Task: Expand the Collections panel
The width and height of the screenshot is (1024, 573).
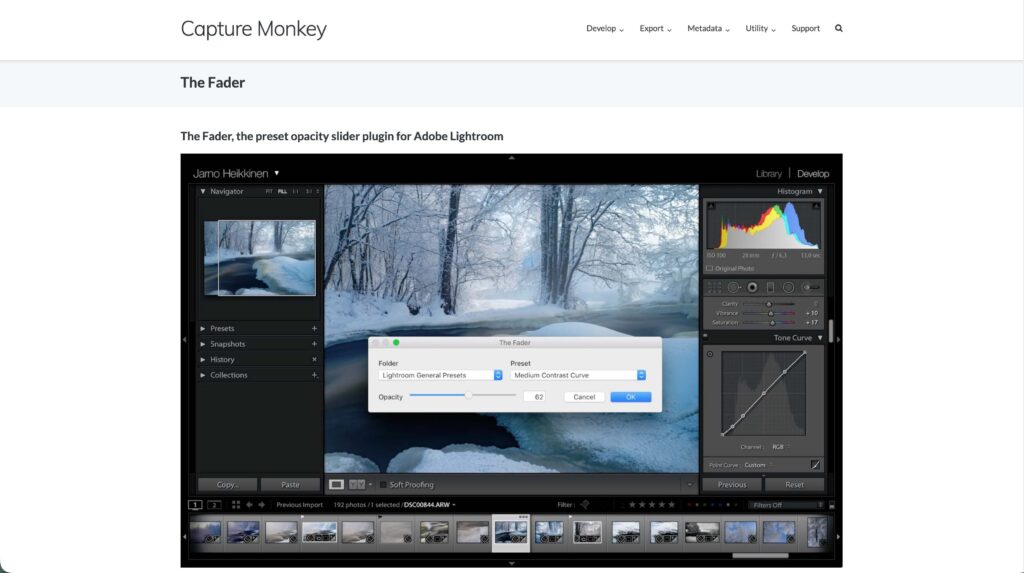Action: tap(202, 375)
